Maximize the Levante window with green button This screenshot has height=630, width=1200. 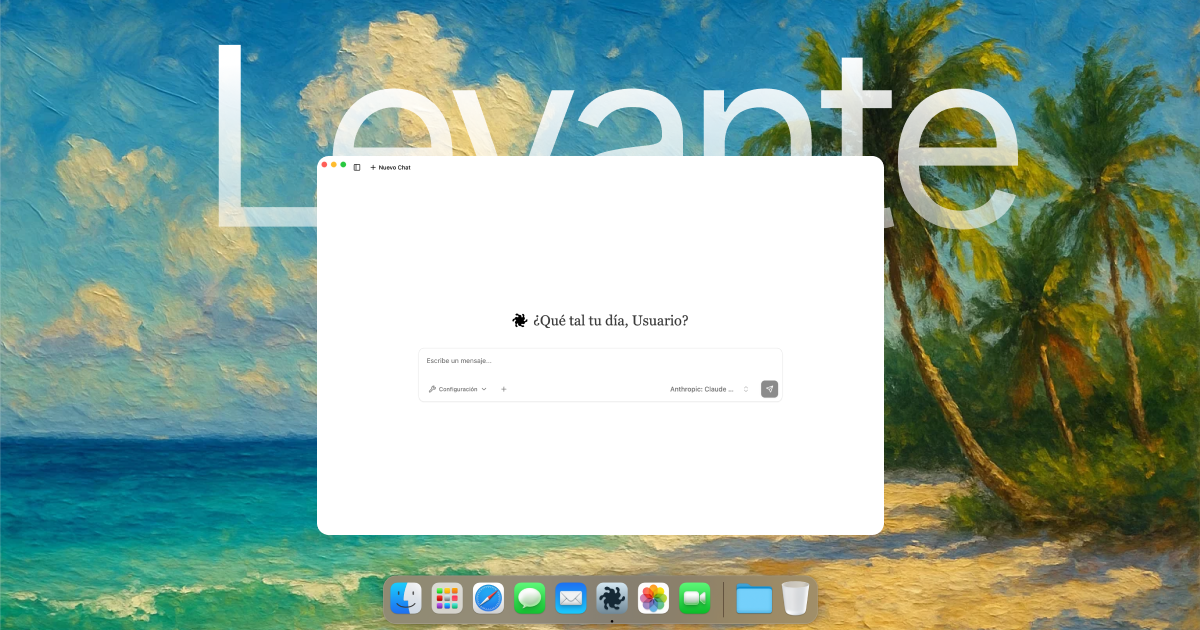(x=343, y=164)
